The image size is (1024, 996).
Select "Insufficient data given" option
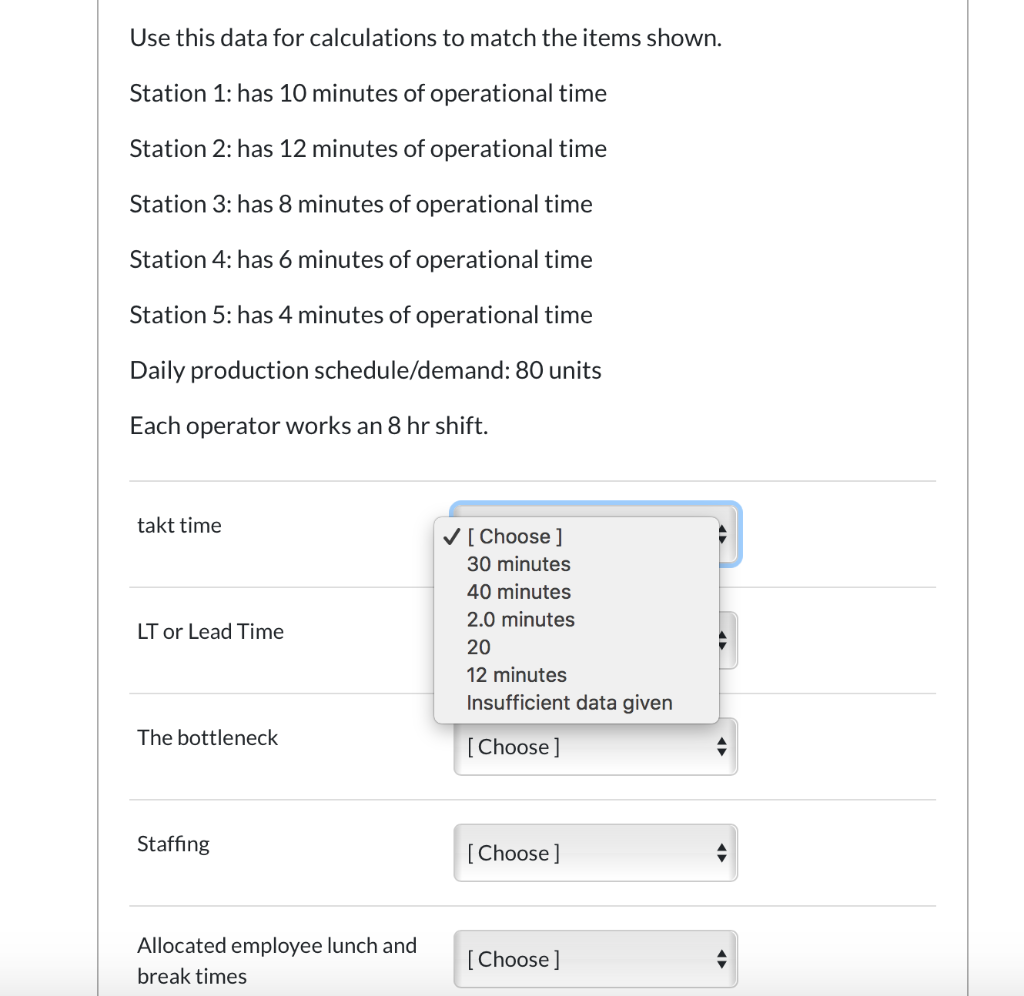pos(569,703)
